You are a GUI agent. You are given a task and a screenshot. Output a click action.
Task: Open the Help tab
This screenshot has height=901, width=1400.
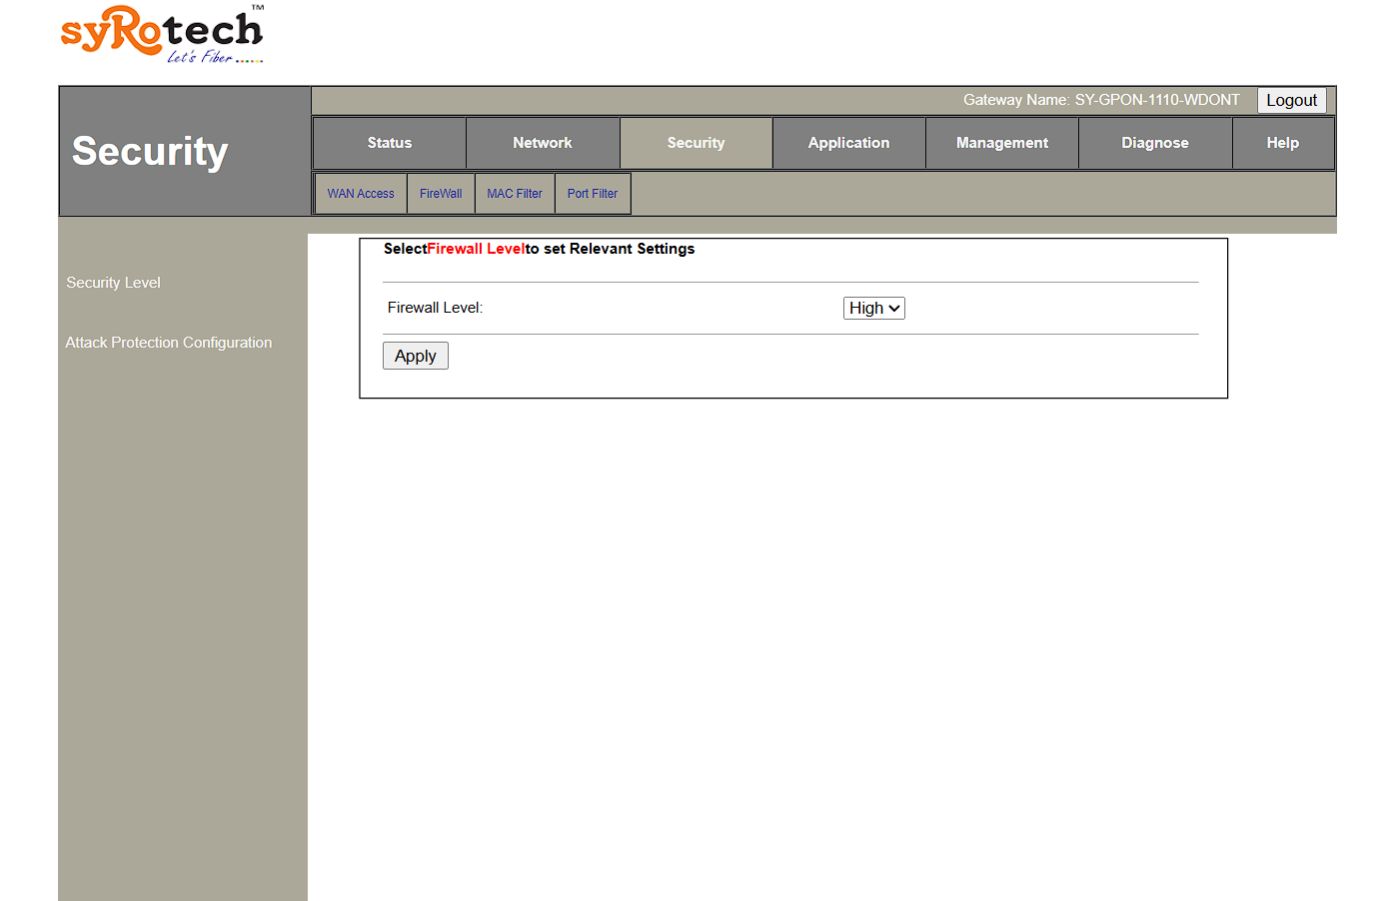(1282, 143)
